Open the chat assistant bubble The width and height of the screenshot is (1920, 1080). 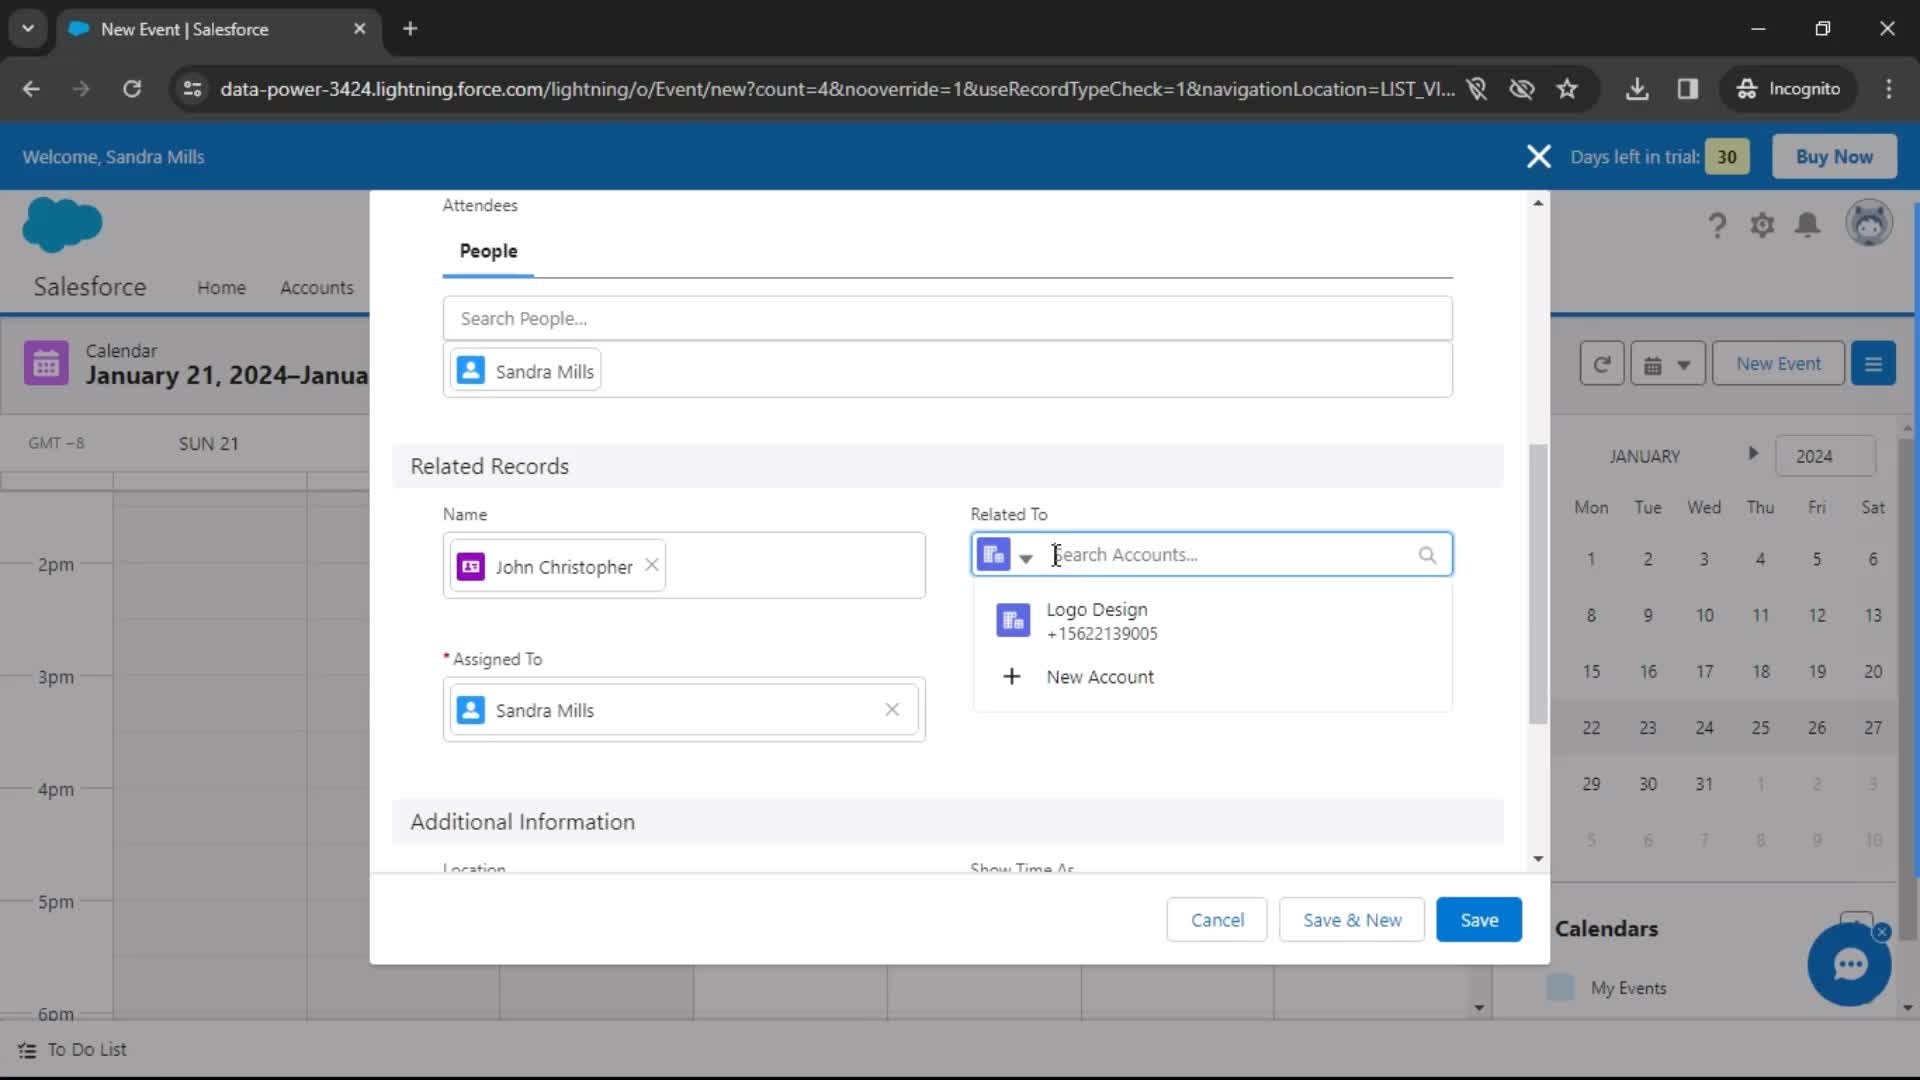click(1849, 965)
